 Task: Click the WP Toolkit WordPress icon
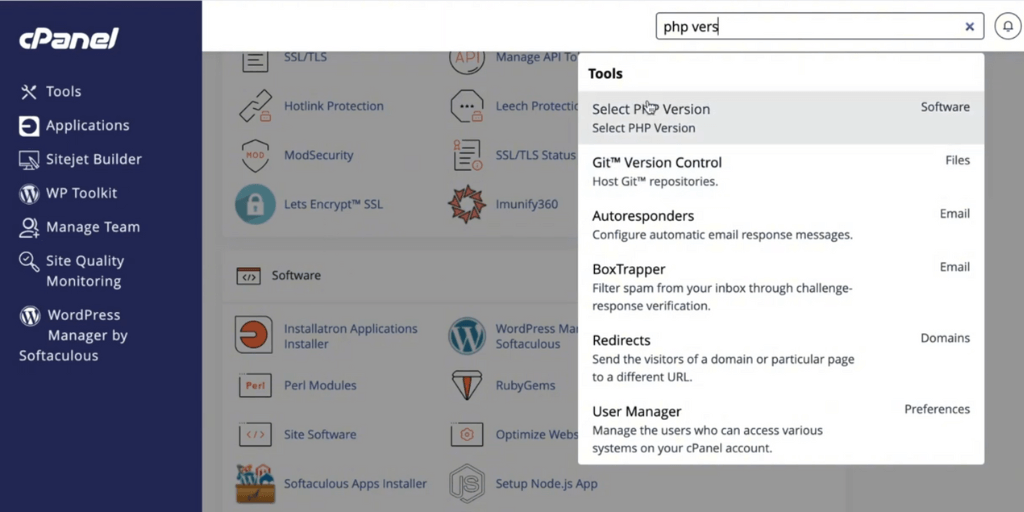(x=29, y=194)
